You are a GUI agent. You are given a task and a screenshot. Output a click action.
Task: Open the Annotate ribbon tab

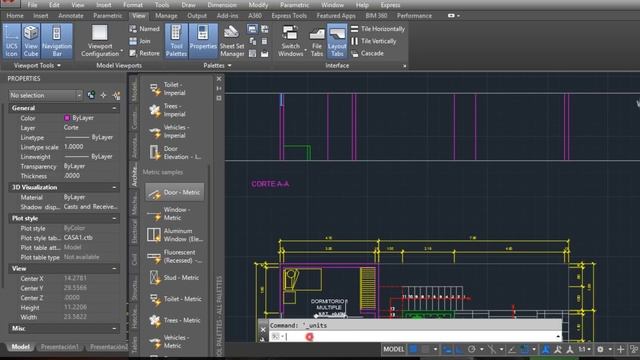pos(71,16)
